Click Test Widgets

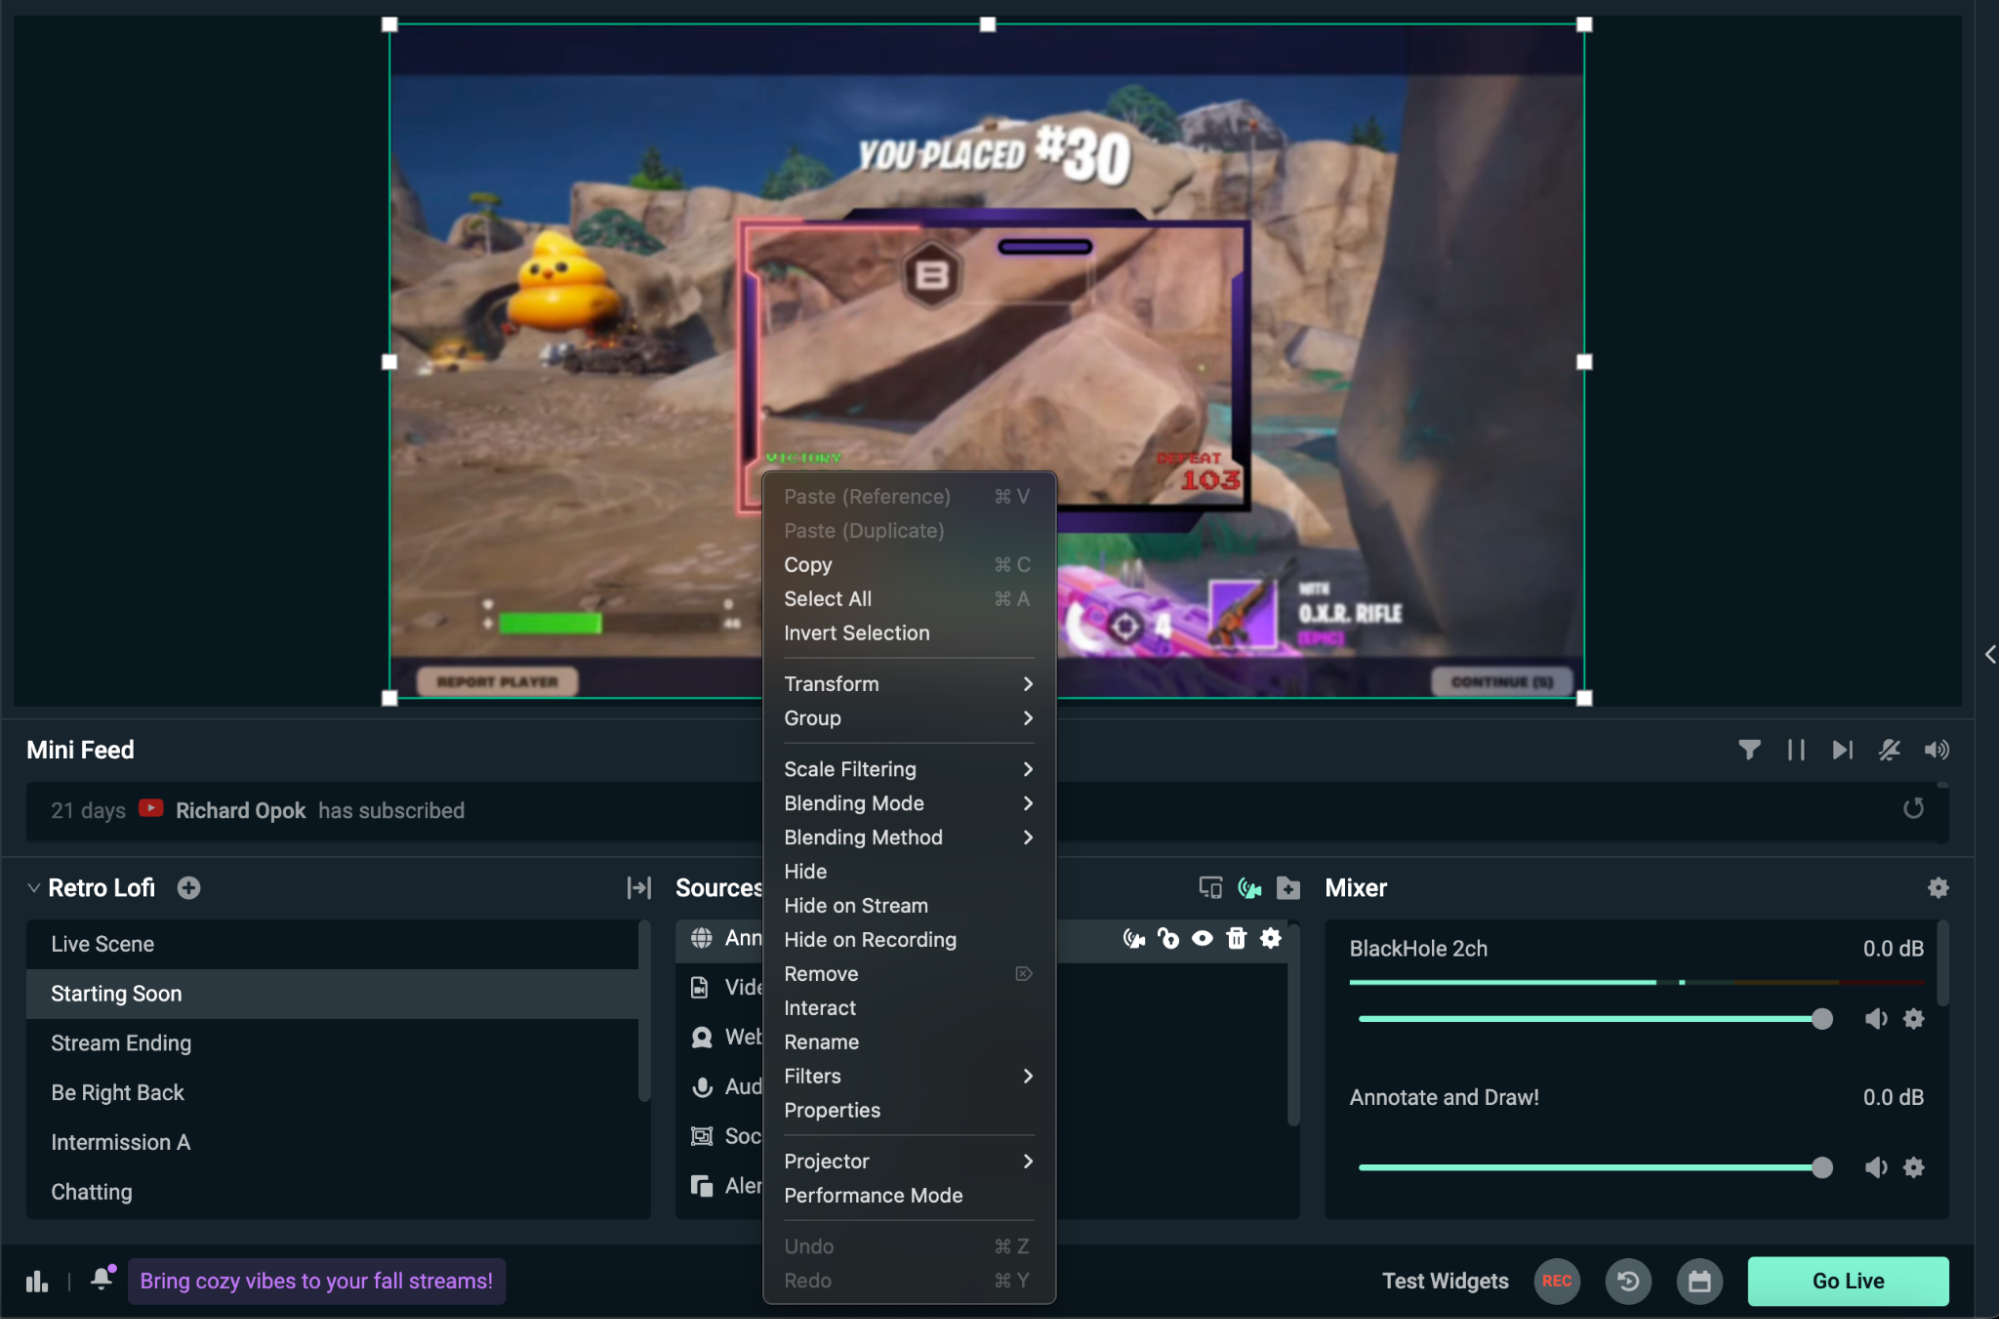pyautogui.click(x=1445, y=1281)
